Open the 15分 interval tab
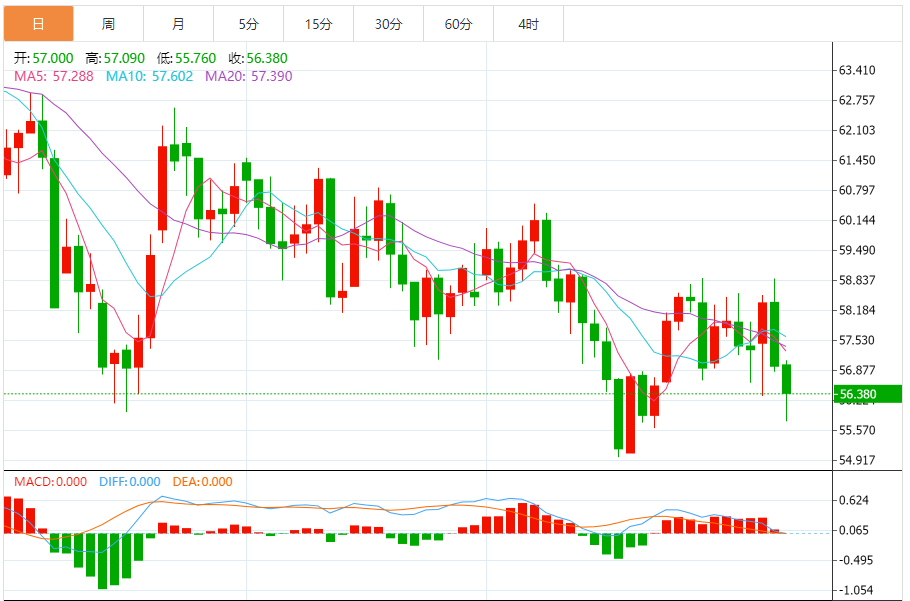The image size is (910, 601). pyautogui.click(x=319, y=24)
